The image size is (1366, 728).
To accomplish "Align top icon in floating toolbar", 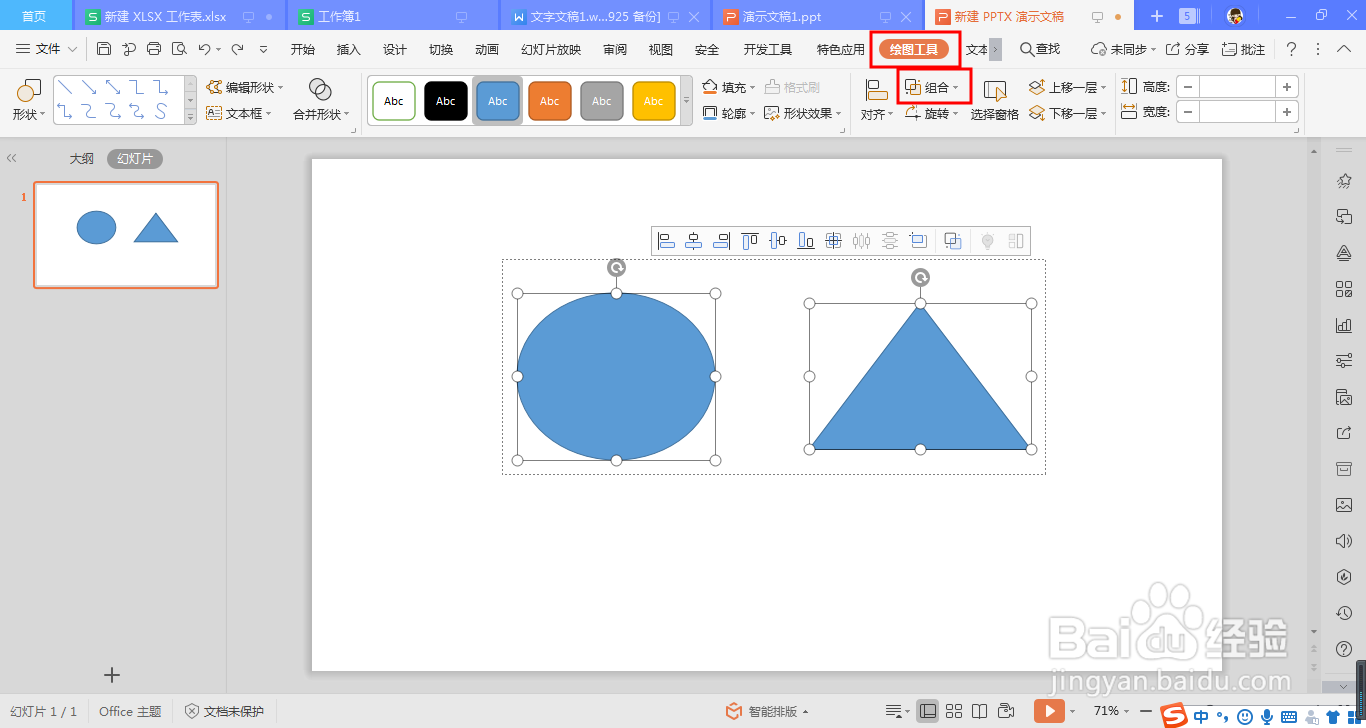I will 750,241.
